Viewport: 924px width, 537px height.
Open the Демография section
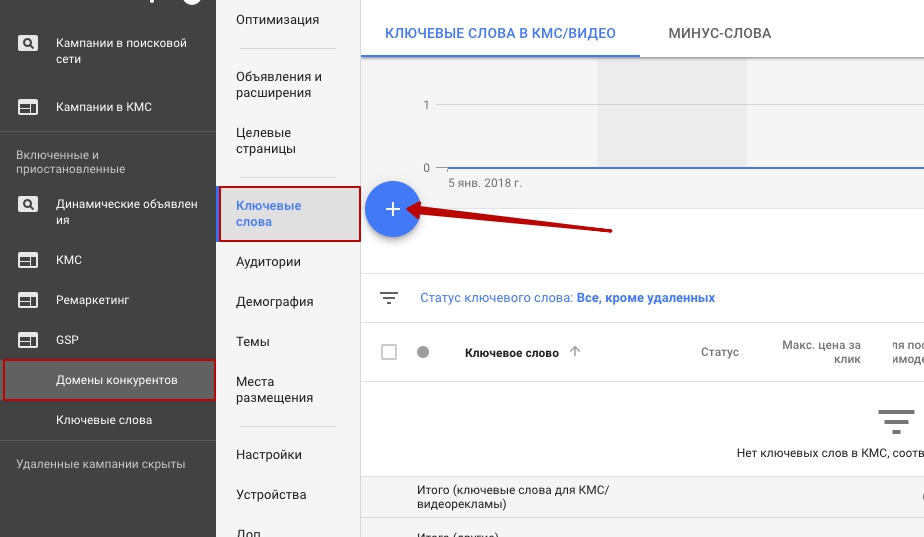275,301
